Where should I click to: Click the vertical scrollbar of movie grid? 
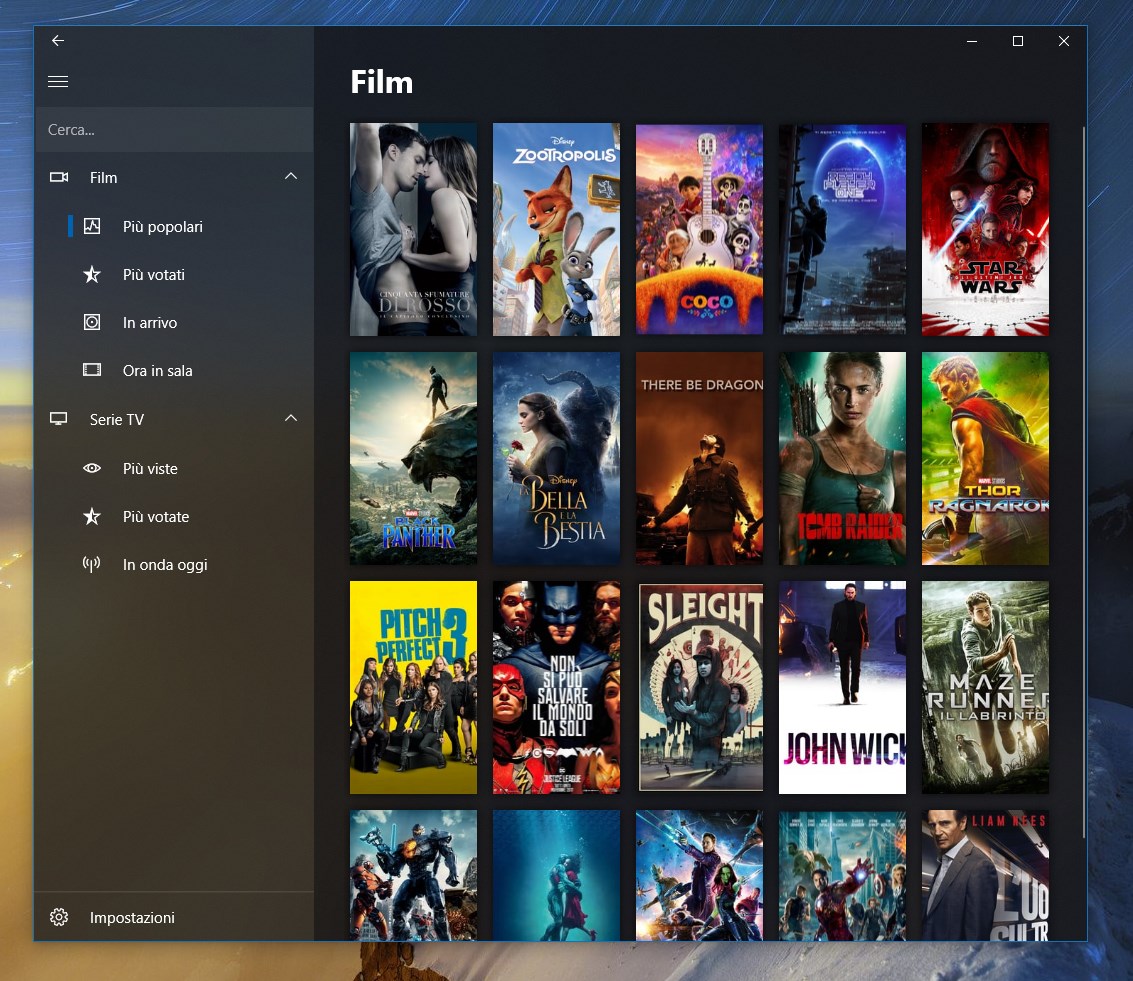(1083, 483)
